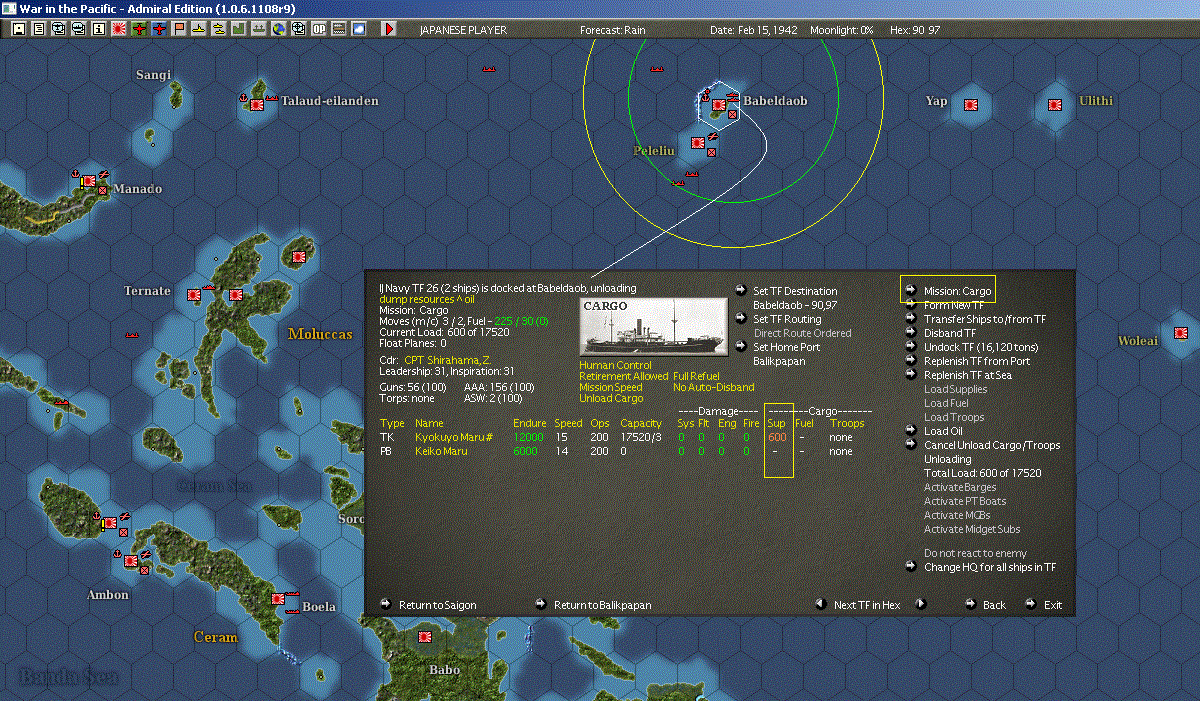Click the orange flag toolbar icon
This screenshot has width=1200, height=701.
180,30
